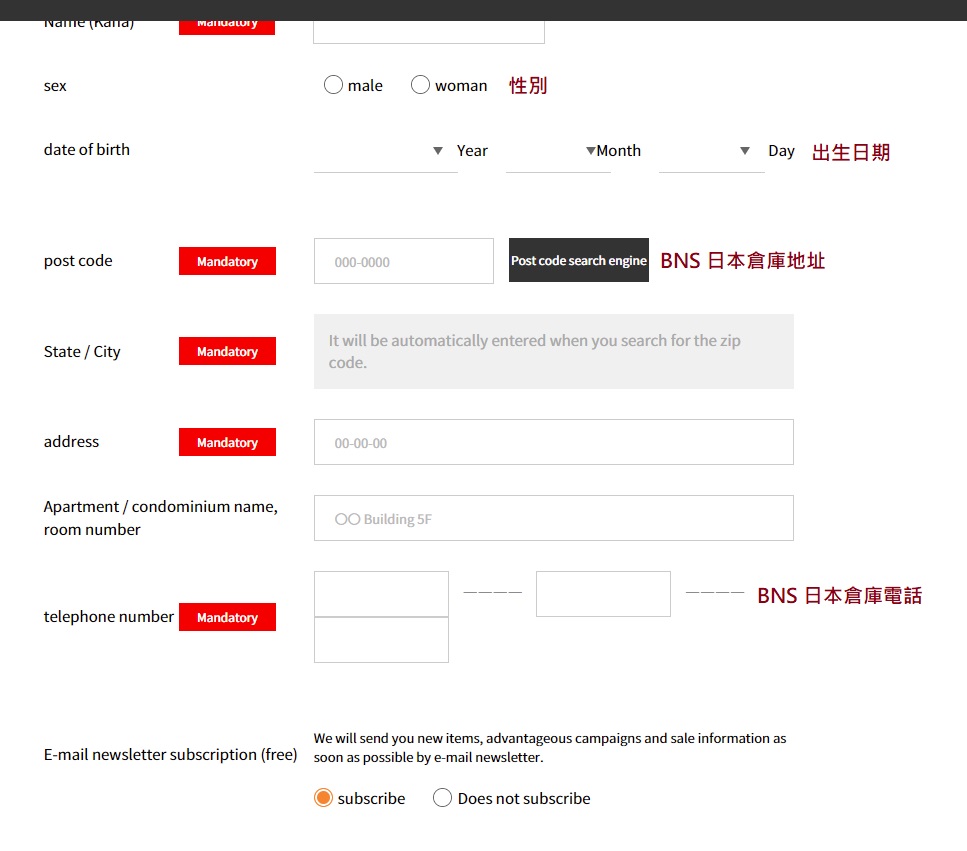Expand the birth Month dropdown
967x851 pixels.
tap(556, 151)
